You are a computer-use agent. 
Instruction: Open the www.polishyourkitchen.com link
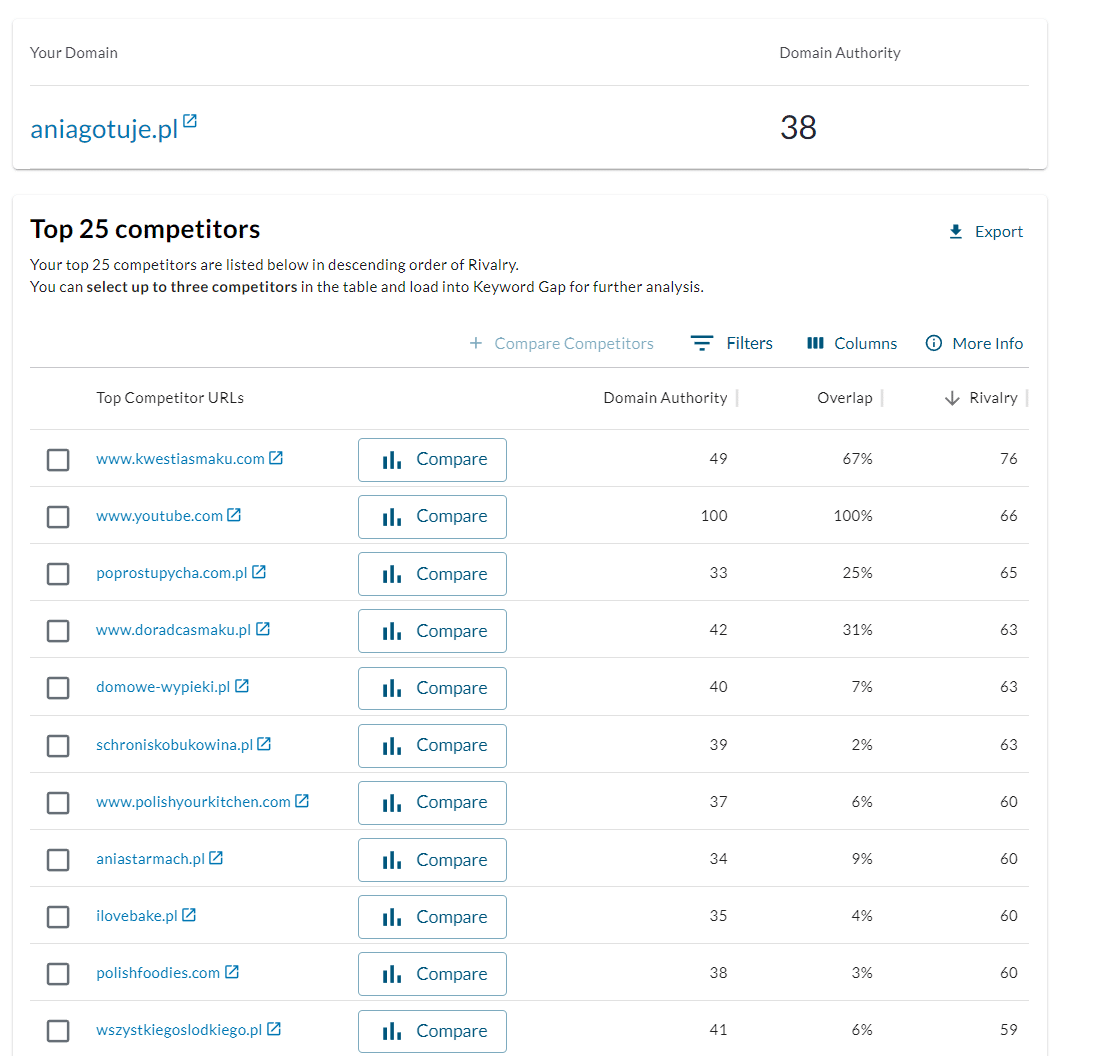(194, 802)
